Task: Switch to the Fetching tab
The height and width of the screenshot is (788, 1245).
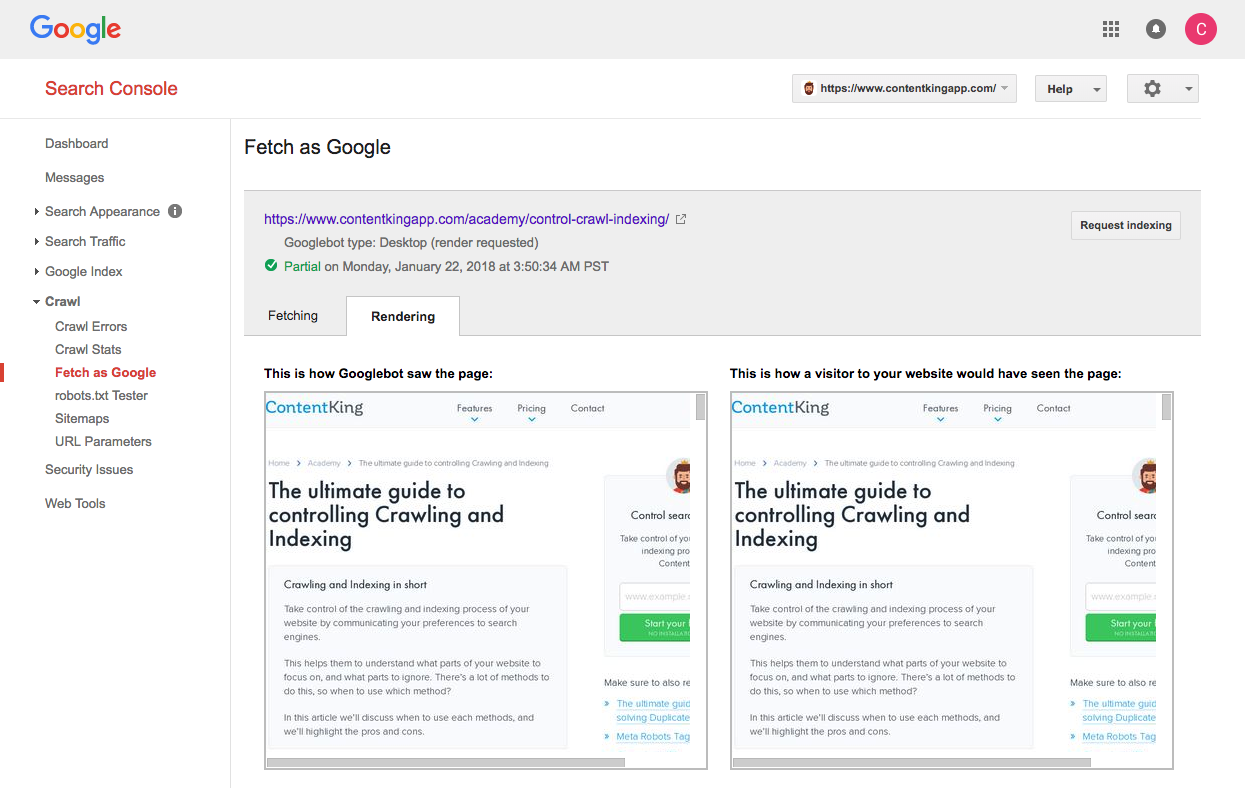Action: tap(293, 315)
